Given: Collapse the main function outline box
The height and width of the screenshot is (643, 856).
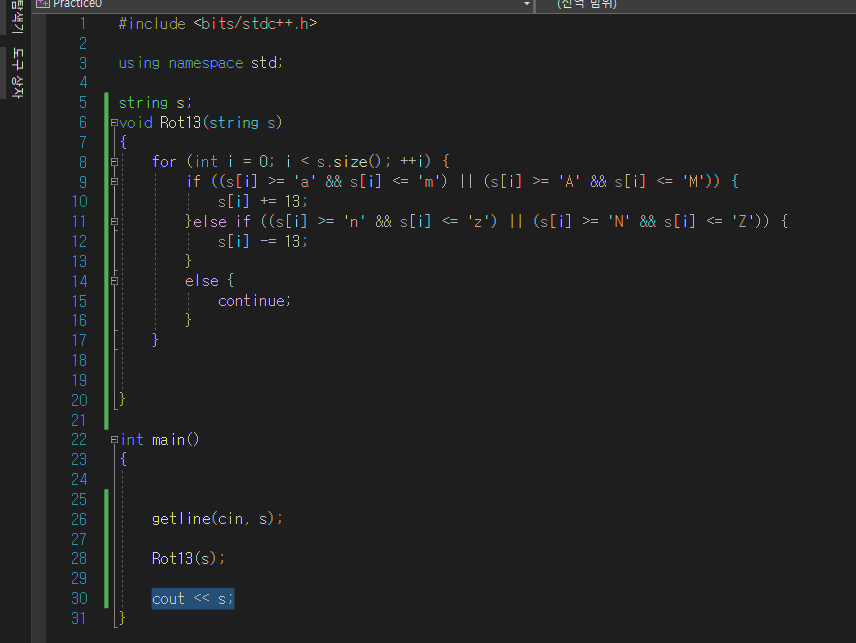Looking at the screenshot, I should point(115,440).
